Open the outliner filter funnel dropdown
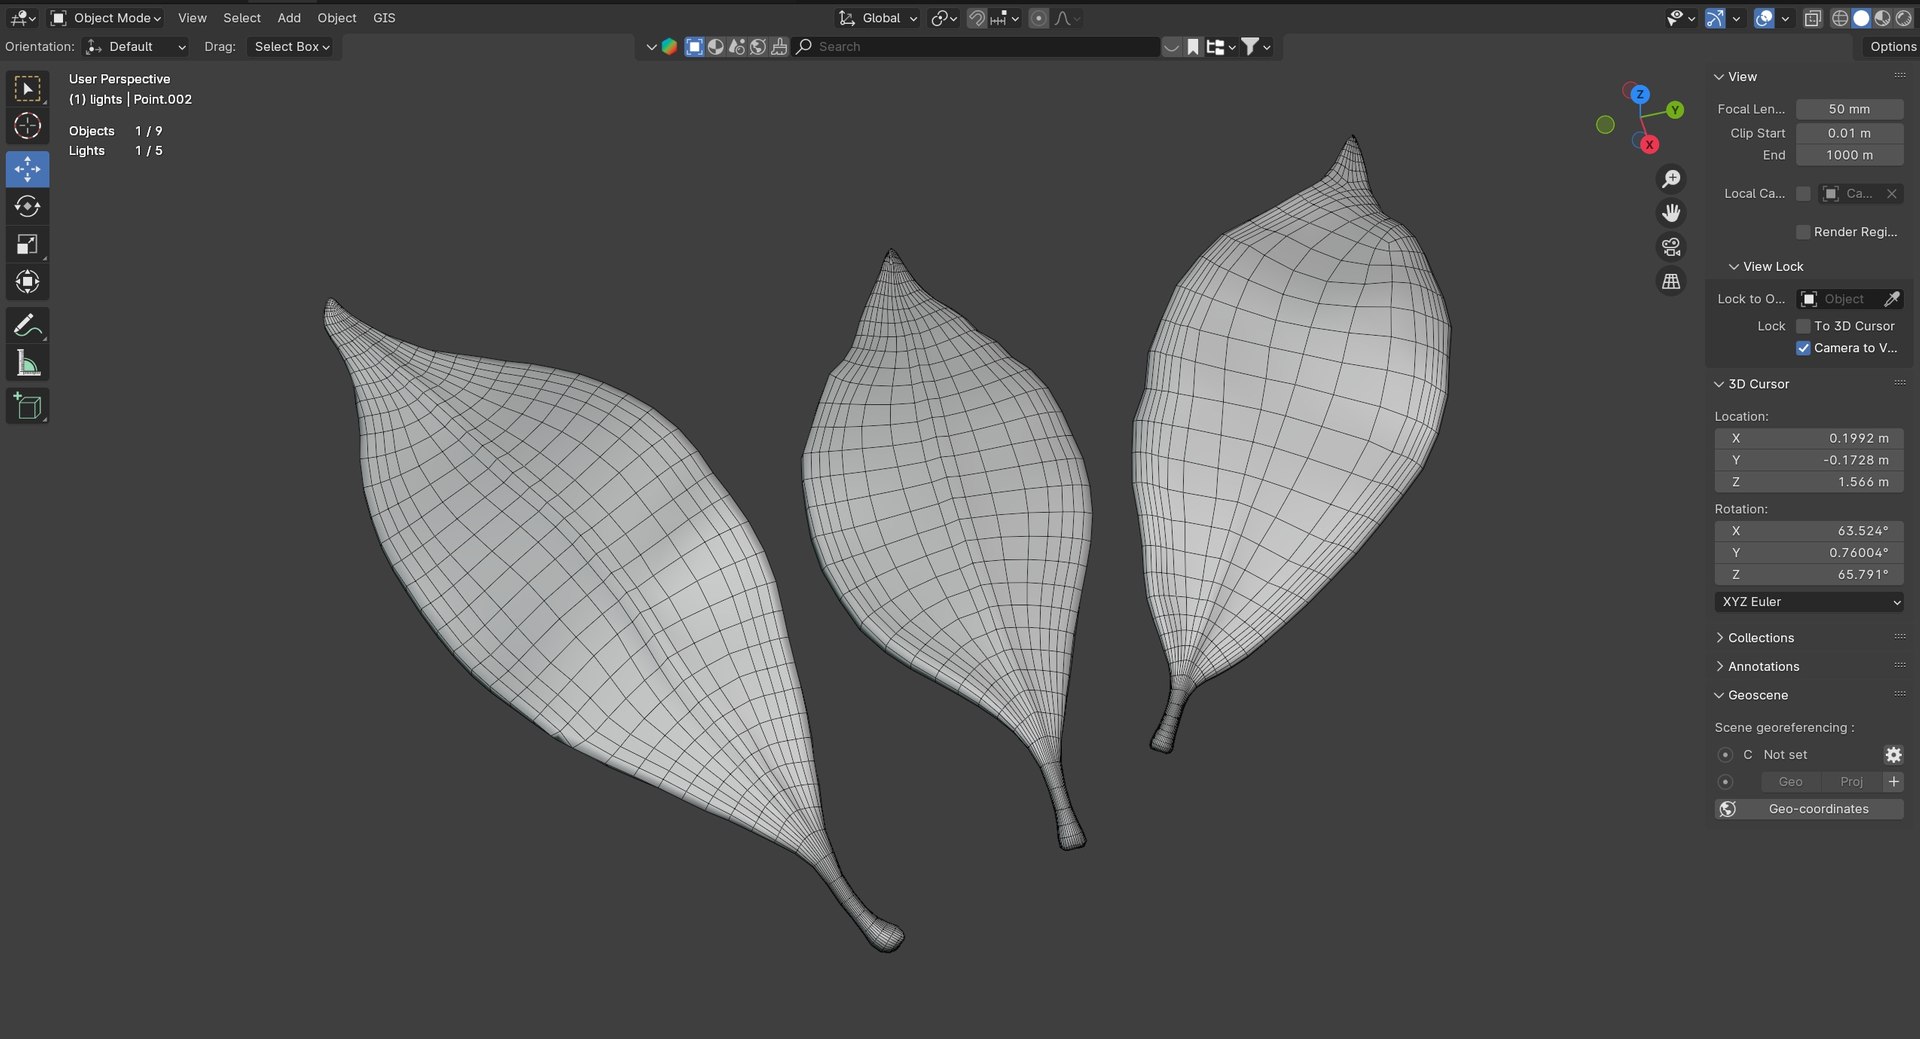This screenshot has height=1039, width=1920. point(1256,47)
